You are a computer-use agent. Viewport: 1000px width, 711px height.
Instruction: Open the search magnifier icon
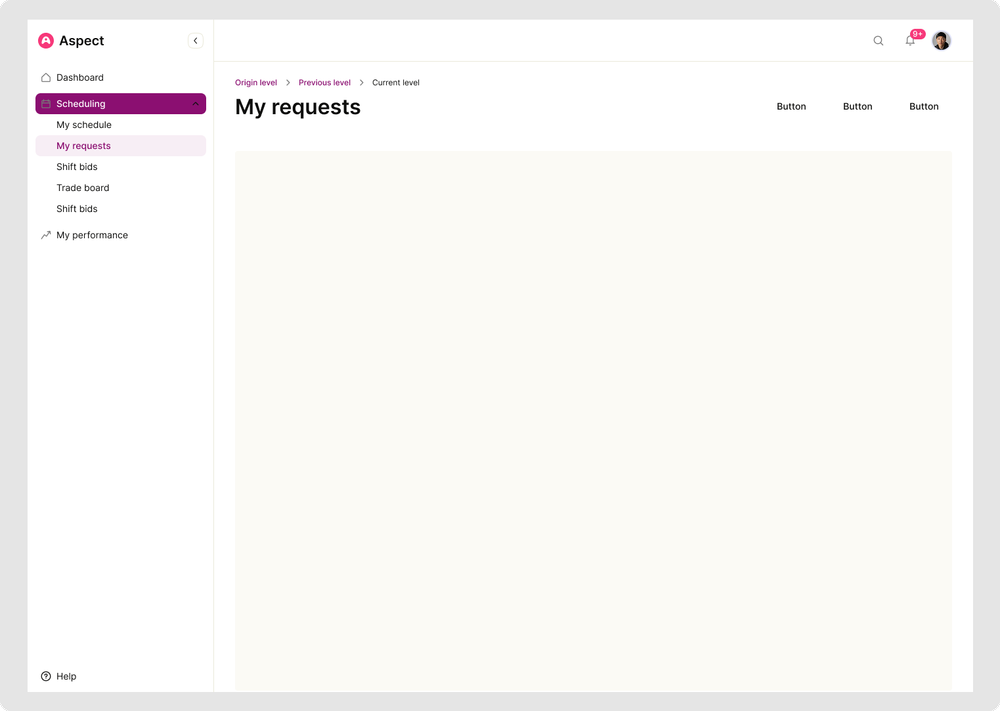(878, 40)
